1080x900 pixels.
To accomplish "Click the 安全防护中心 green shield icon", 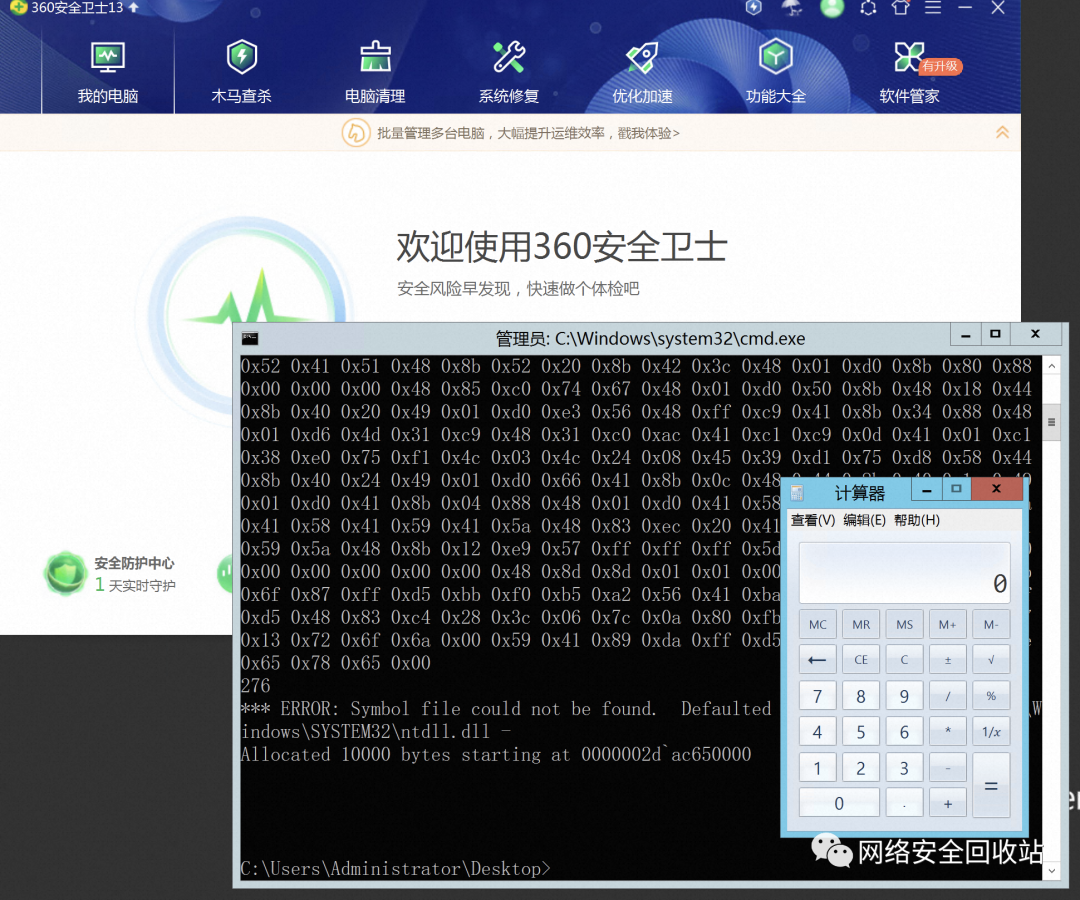I will (x=65, y=573).
